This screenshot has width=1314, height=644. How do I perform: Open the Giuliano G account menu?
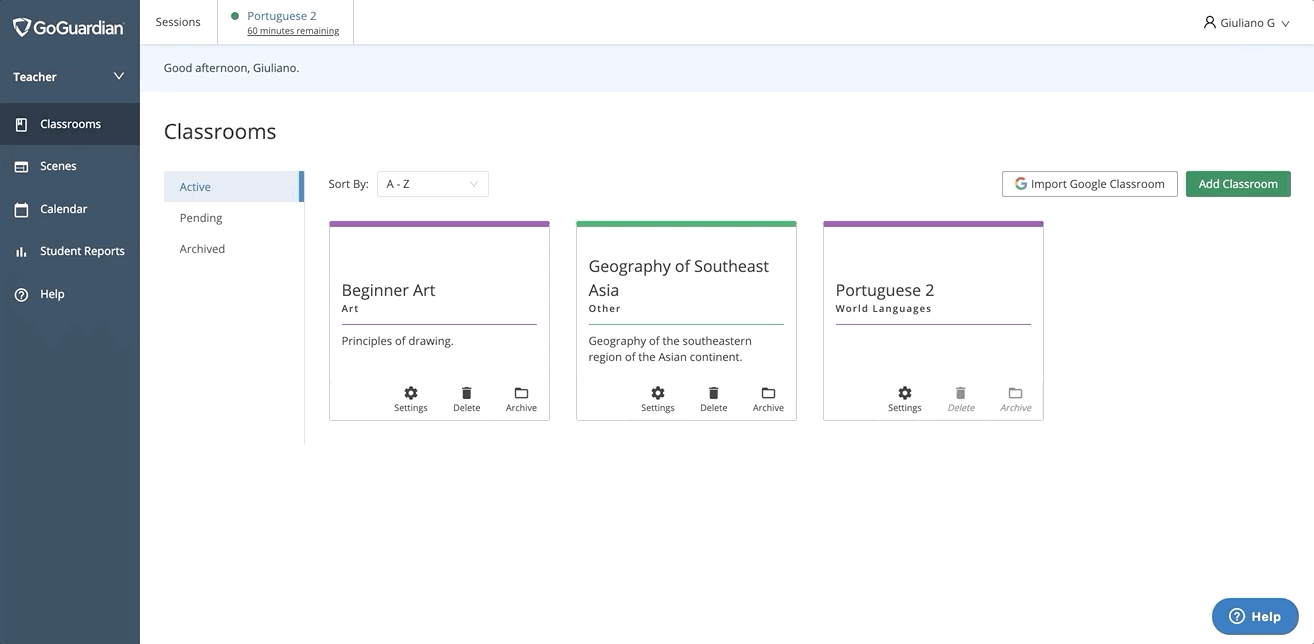(1246, 23)
